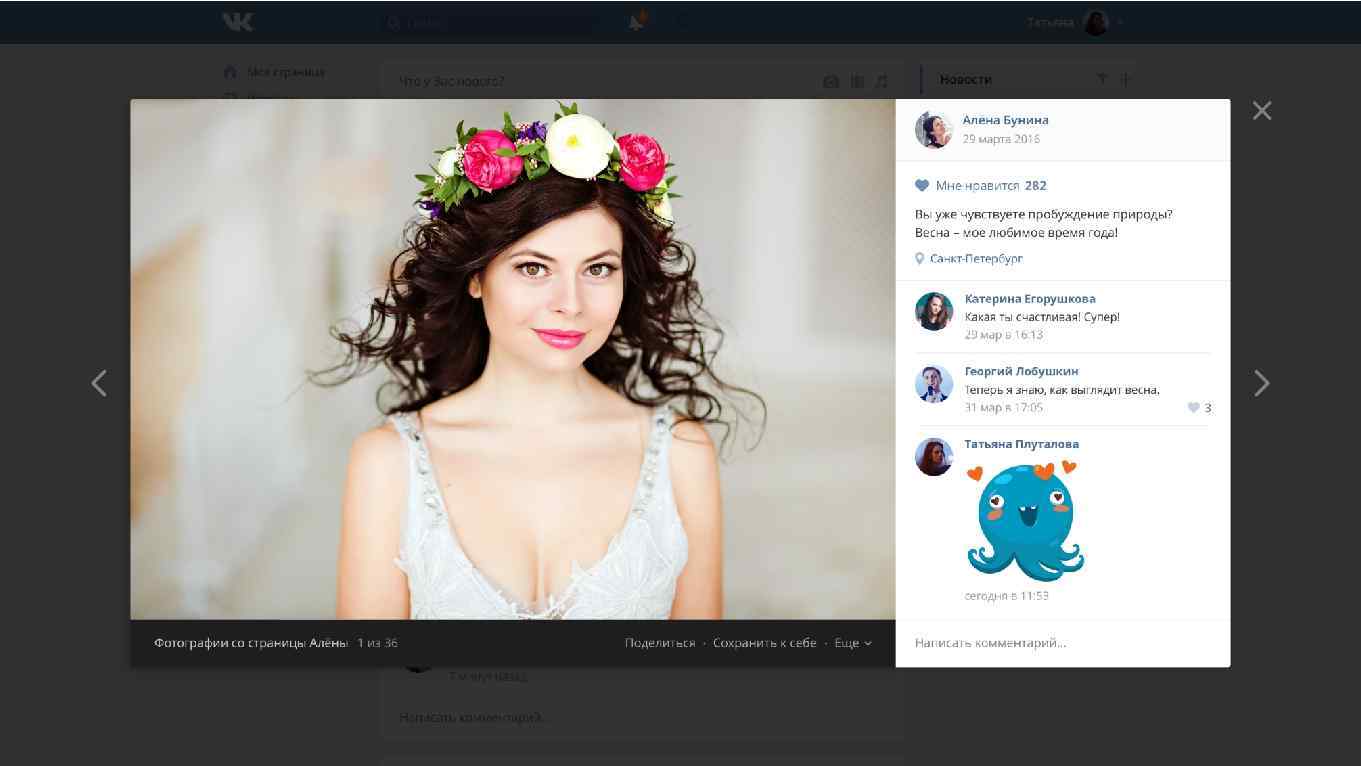Click the photo counter 1 из 36
Viewport: 1361px width, 766px height.
378,643
